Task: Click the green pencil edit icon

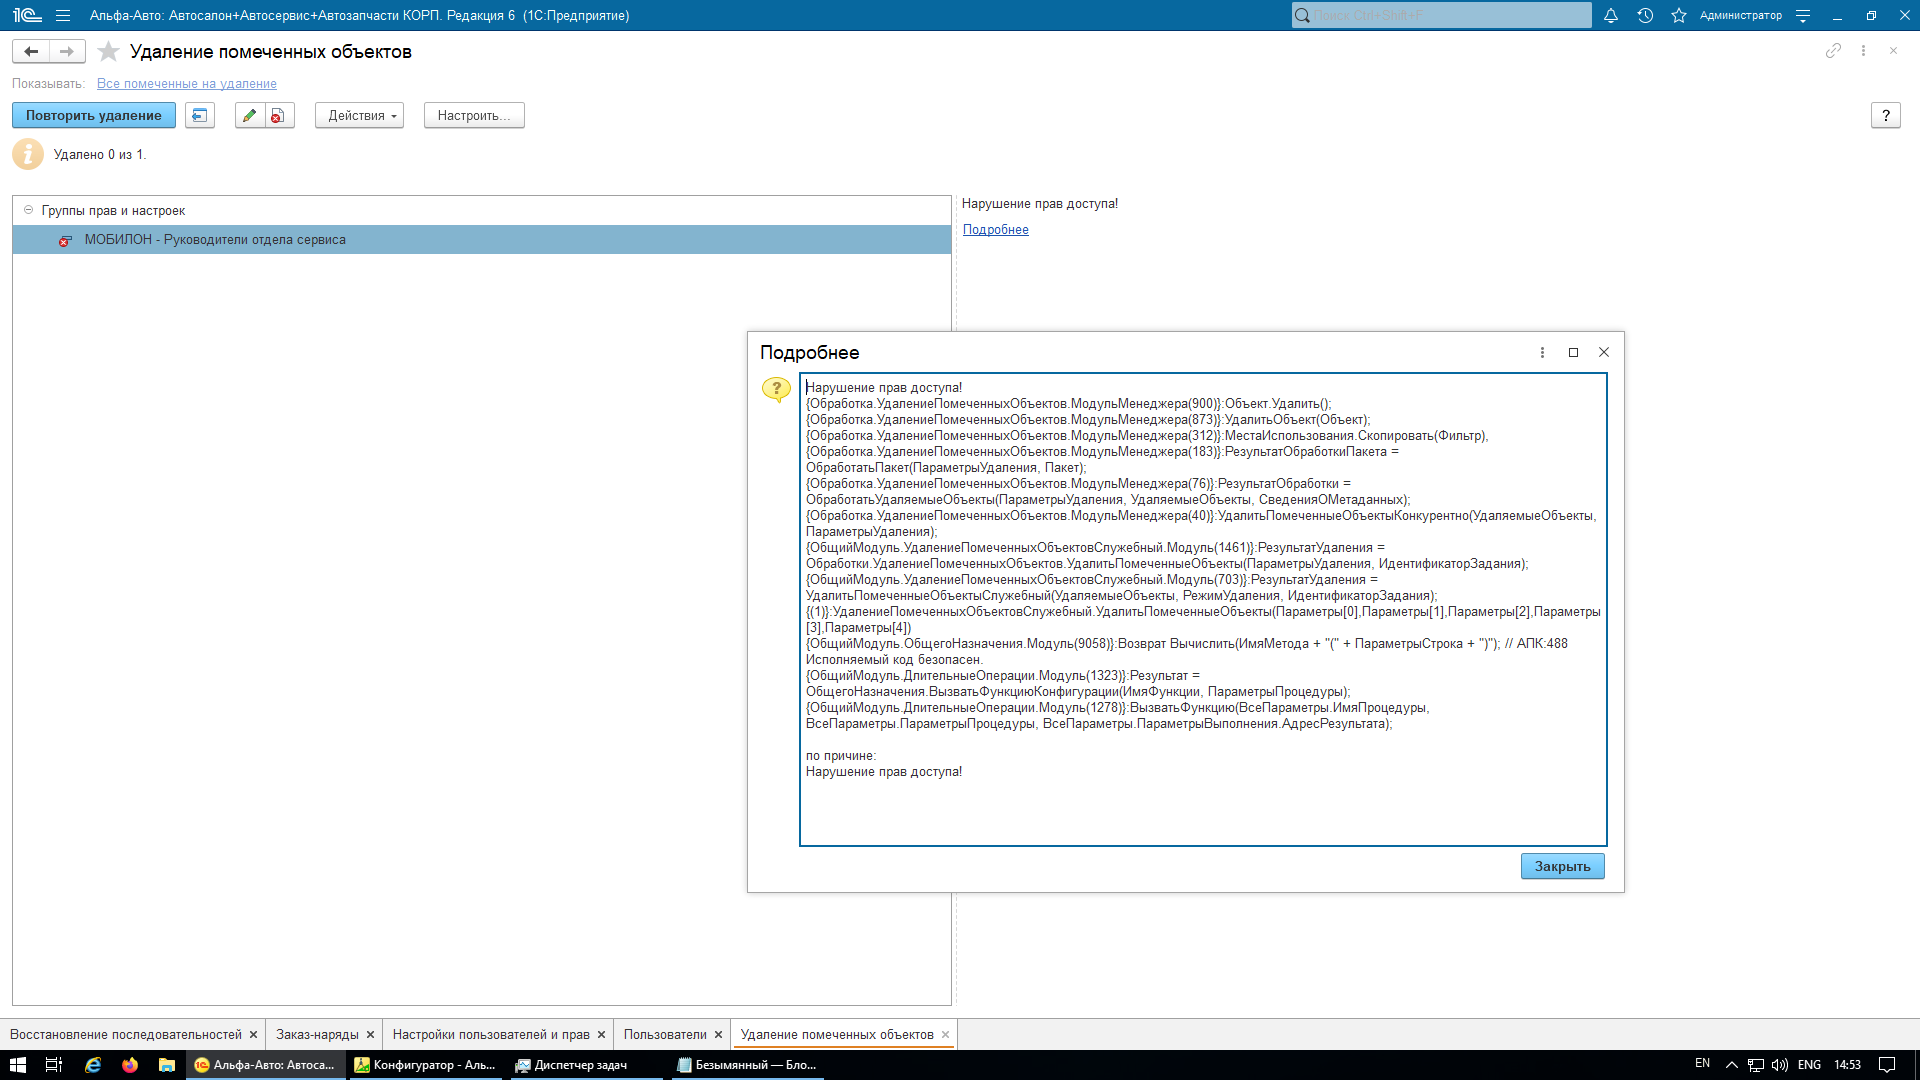Action: [x=250, y=115]
